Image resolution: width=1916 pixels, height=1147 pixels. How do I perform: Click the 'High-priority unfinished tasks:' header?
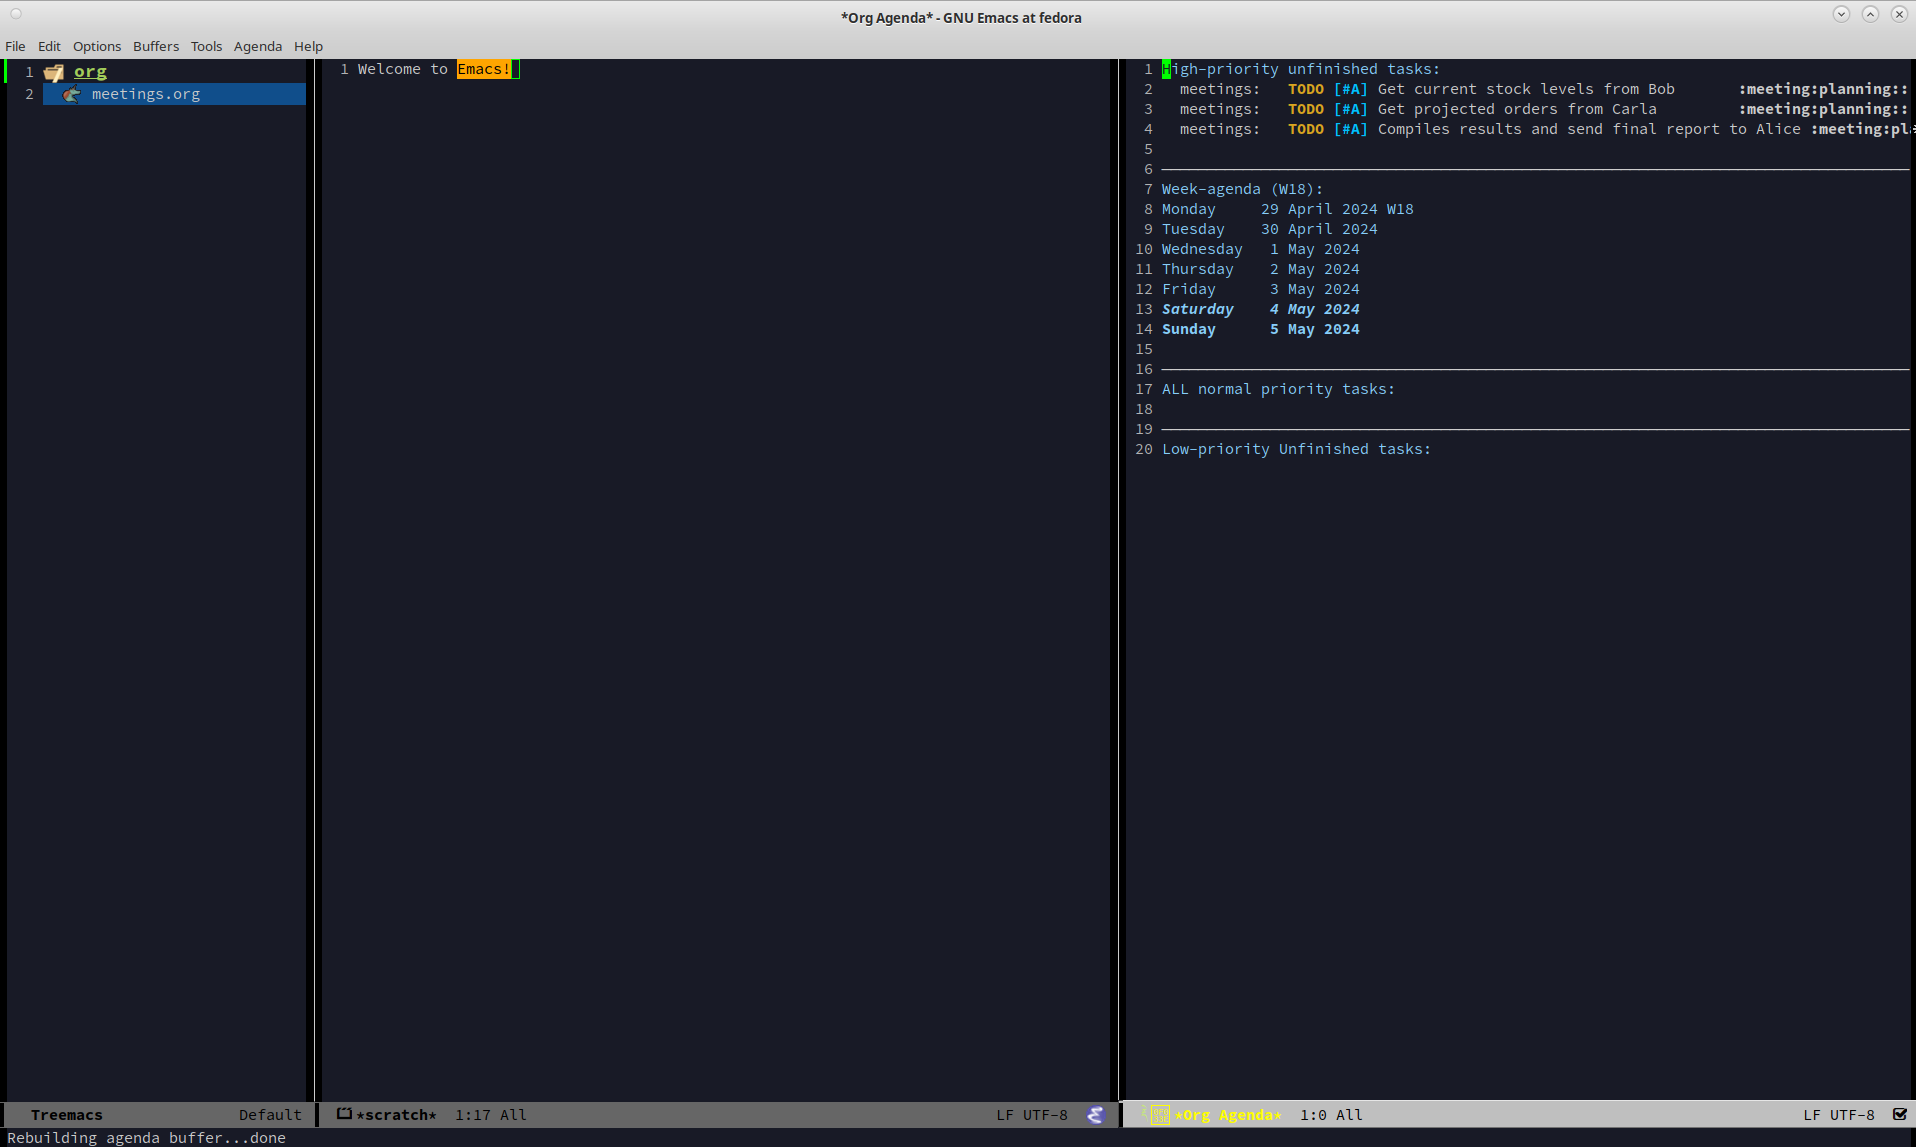[x=1301, y=69]
